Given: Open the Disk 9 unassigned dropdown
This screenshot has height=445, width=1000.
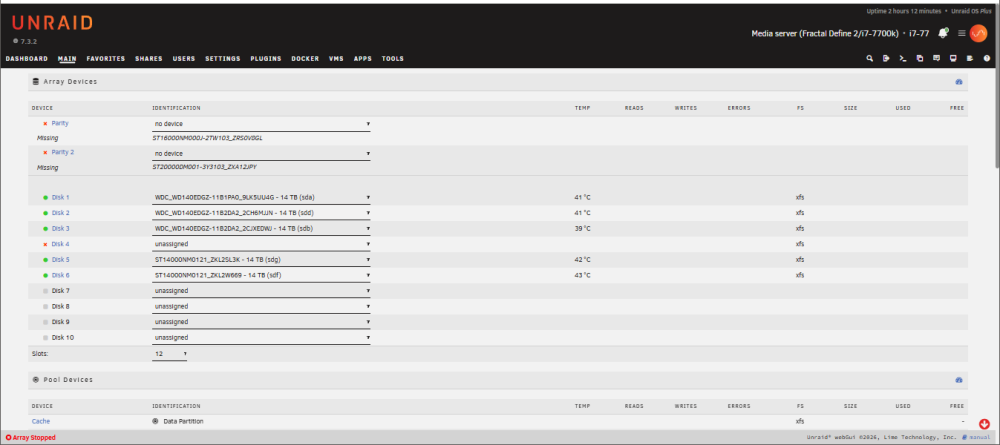Looking at the screenshot, I should [261, 322].
